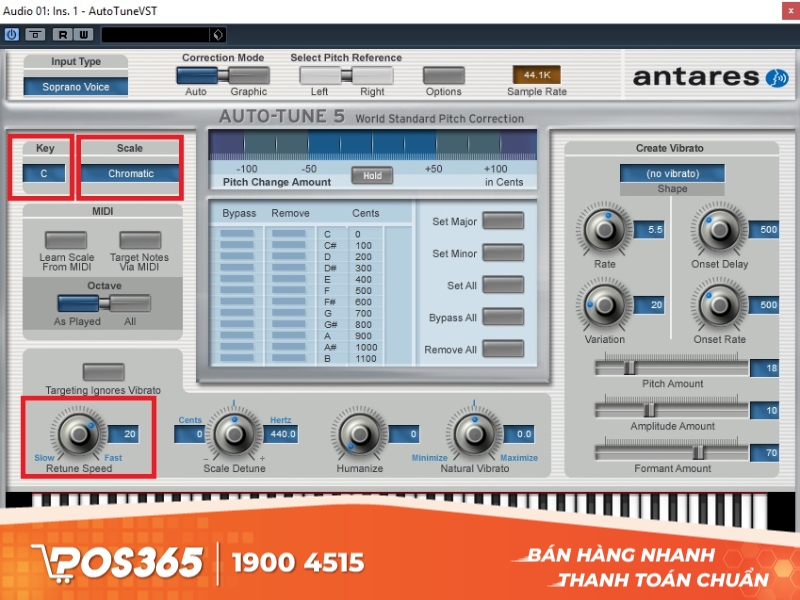Open the Soprano Voice input type selector
Viewport: 800px width, 600px height.
click(x=75, y=86)
